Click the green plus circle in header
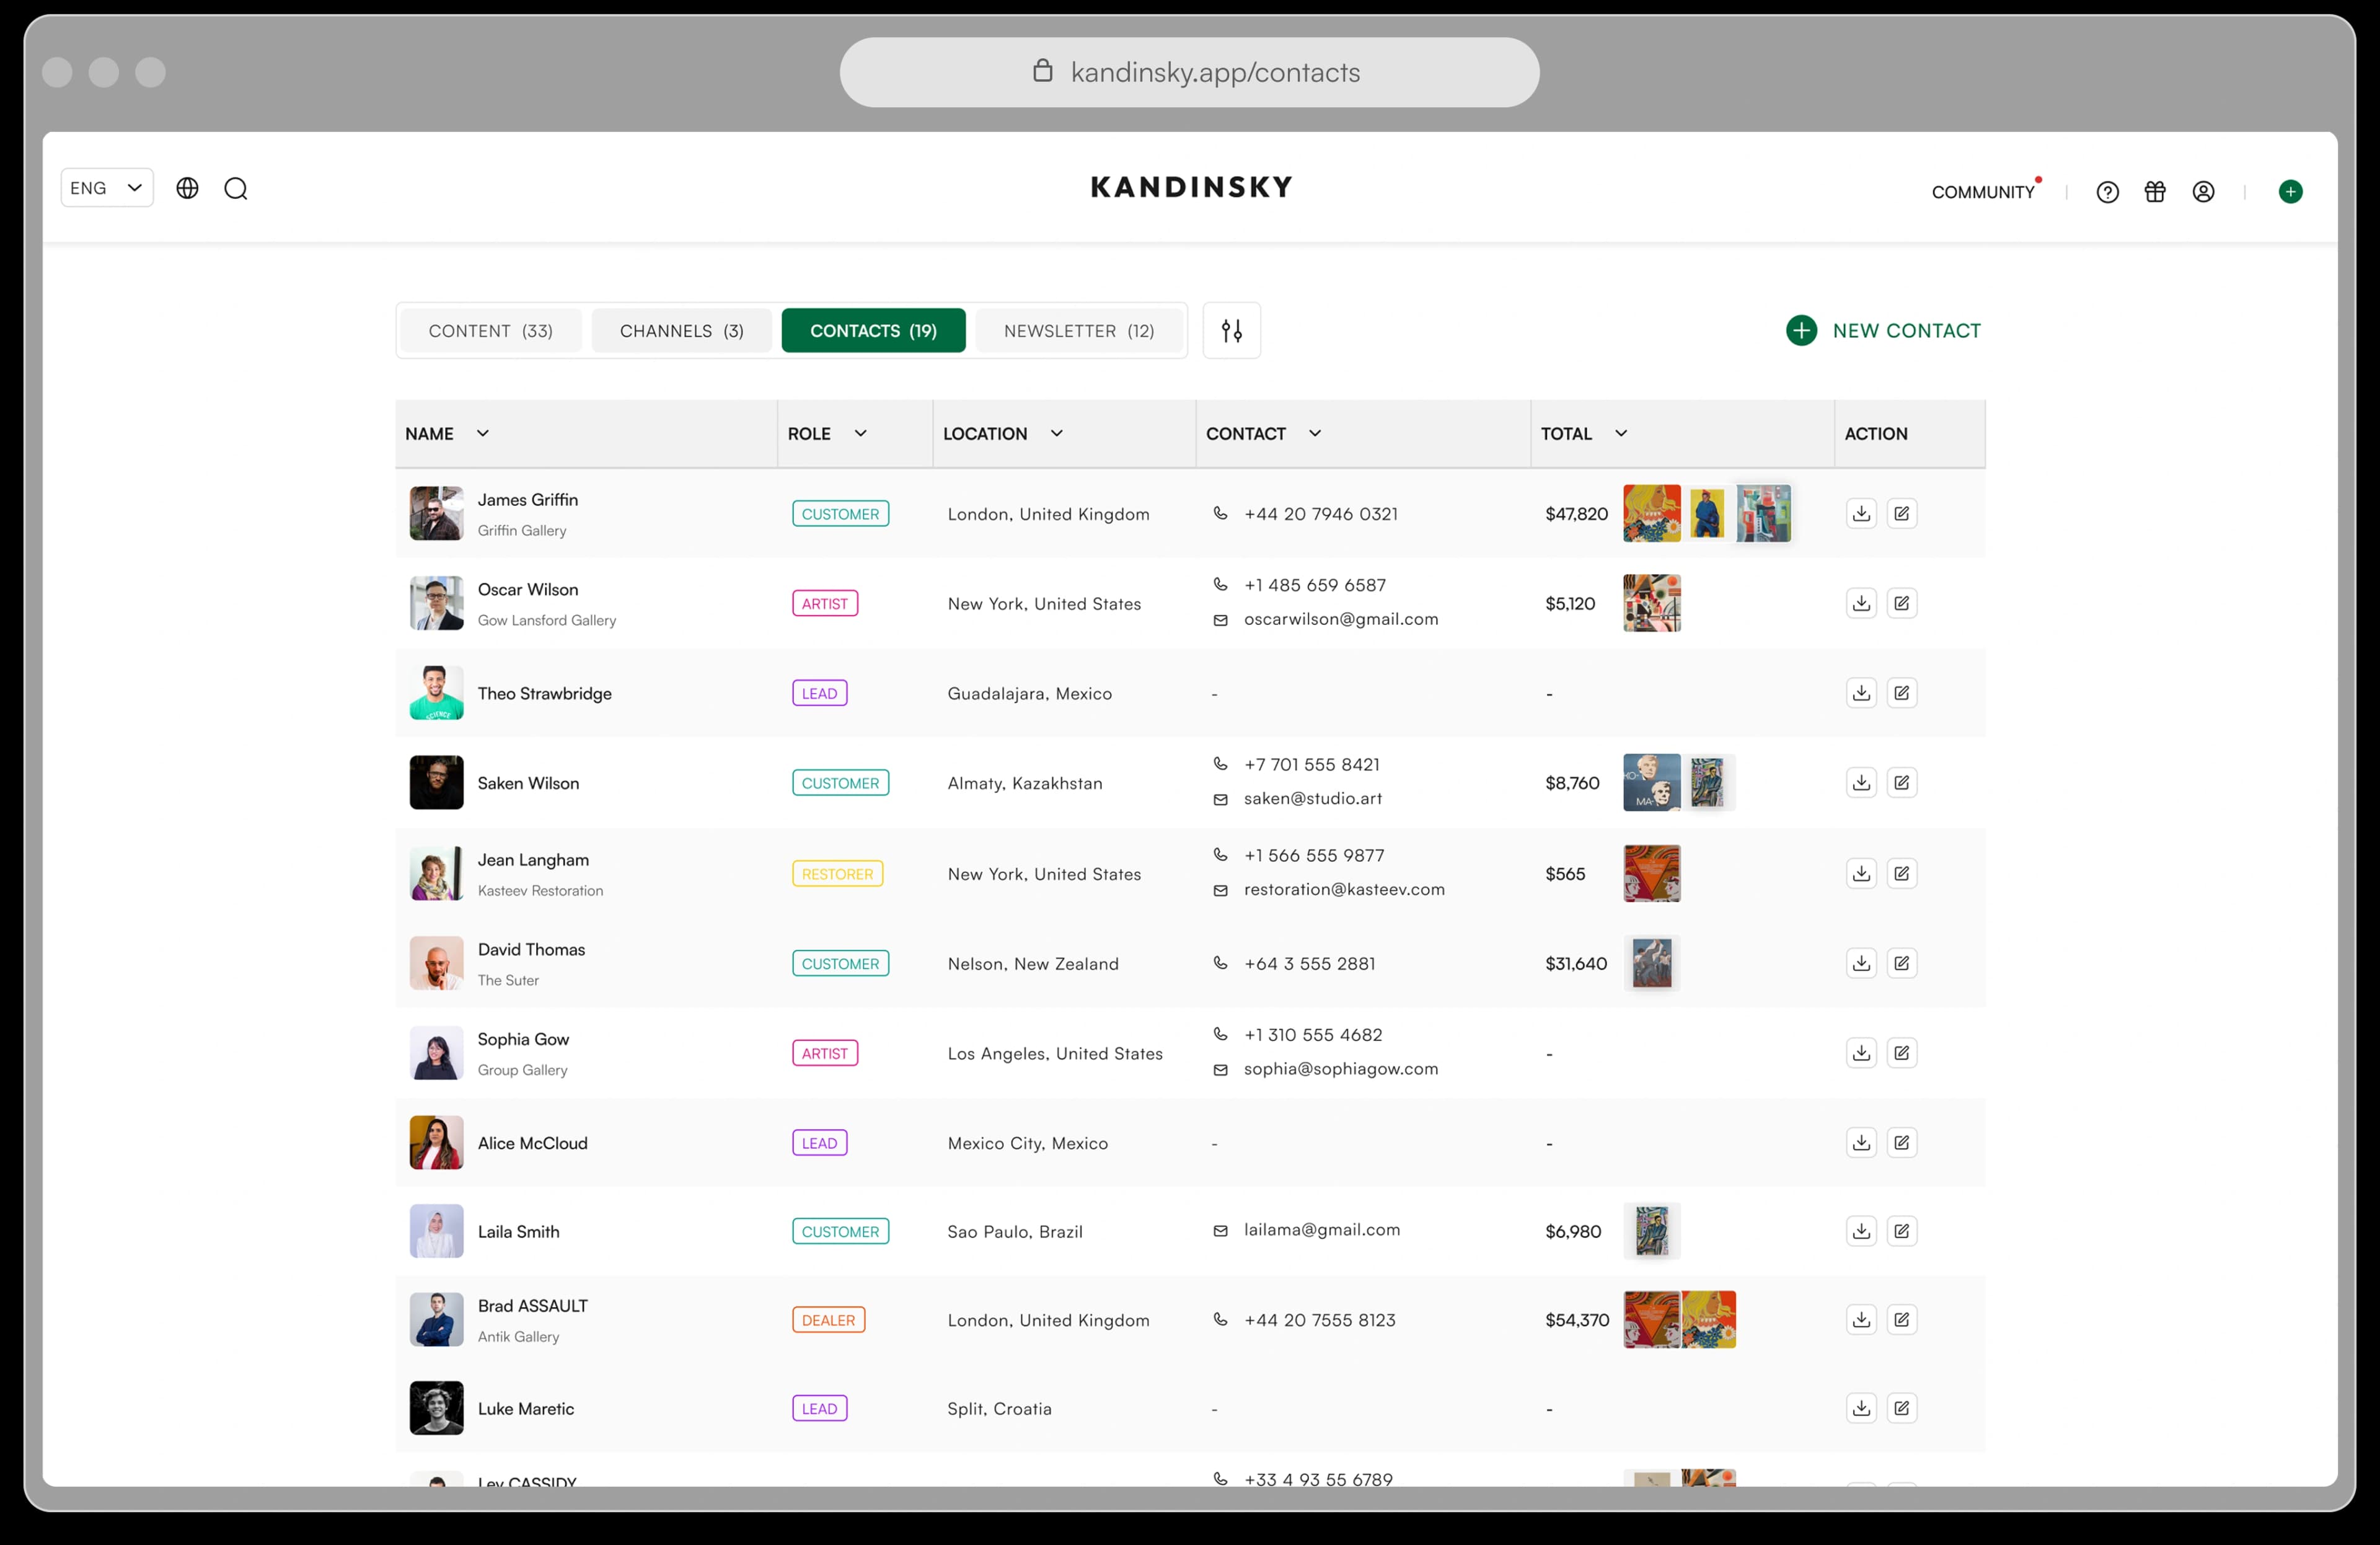This screenshot has height=1545, width=2380. pyautogui.click(x=2290, y=192)
